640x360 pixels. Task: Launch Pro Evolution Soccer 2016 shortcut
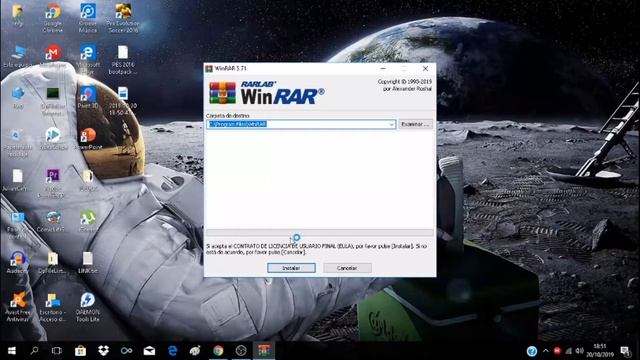pos(123,17)
